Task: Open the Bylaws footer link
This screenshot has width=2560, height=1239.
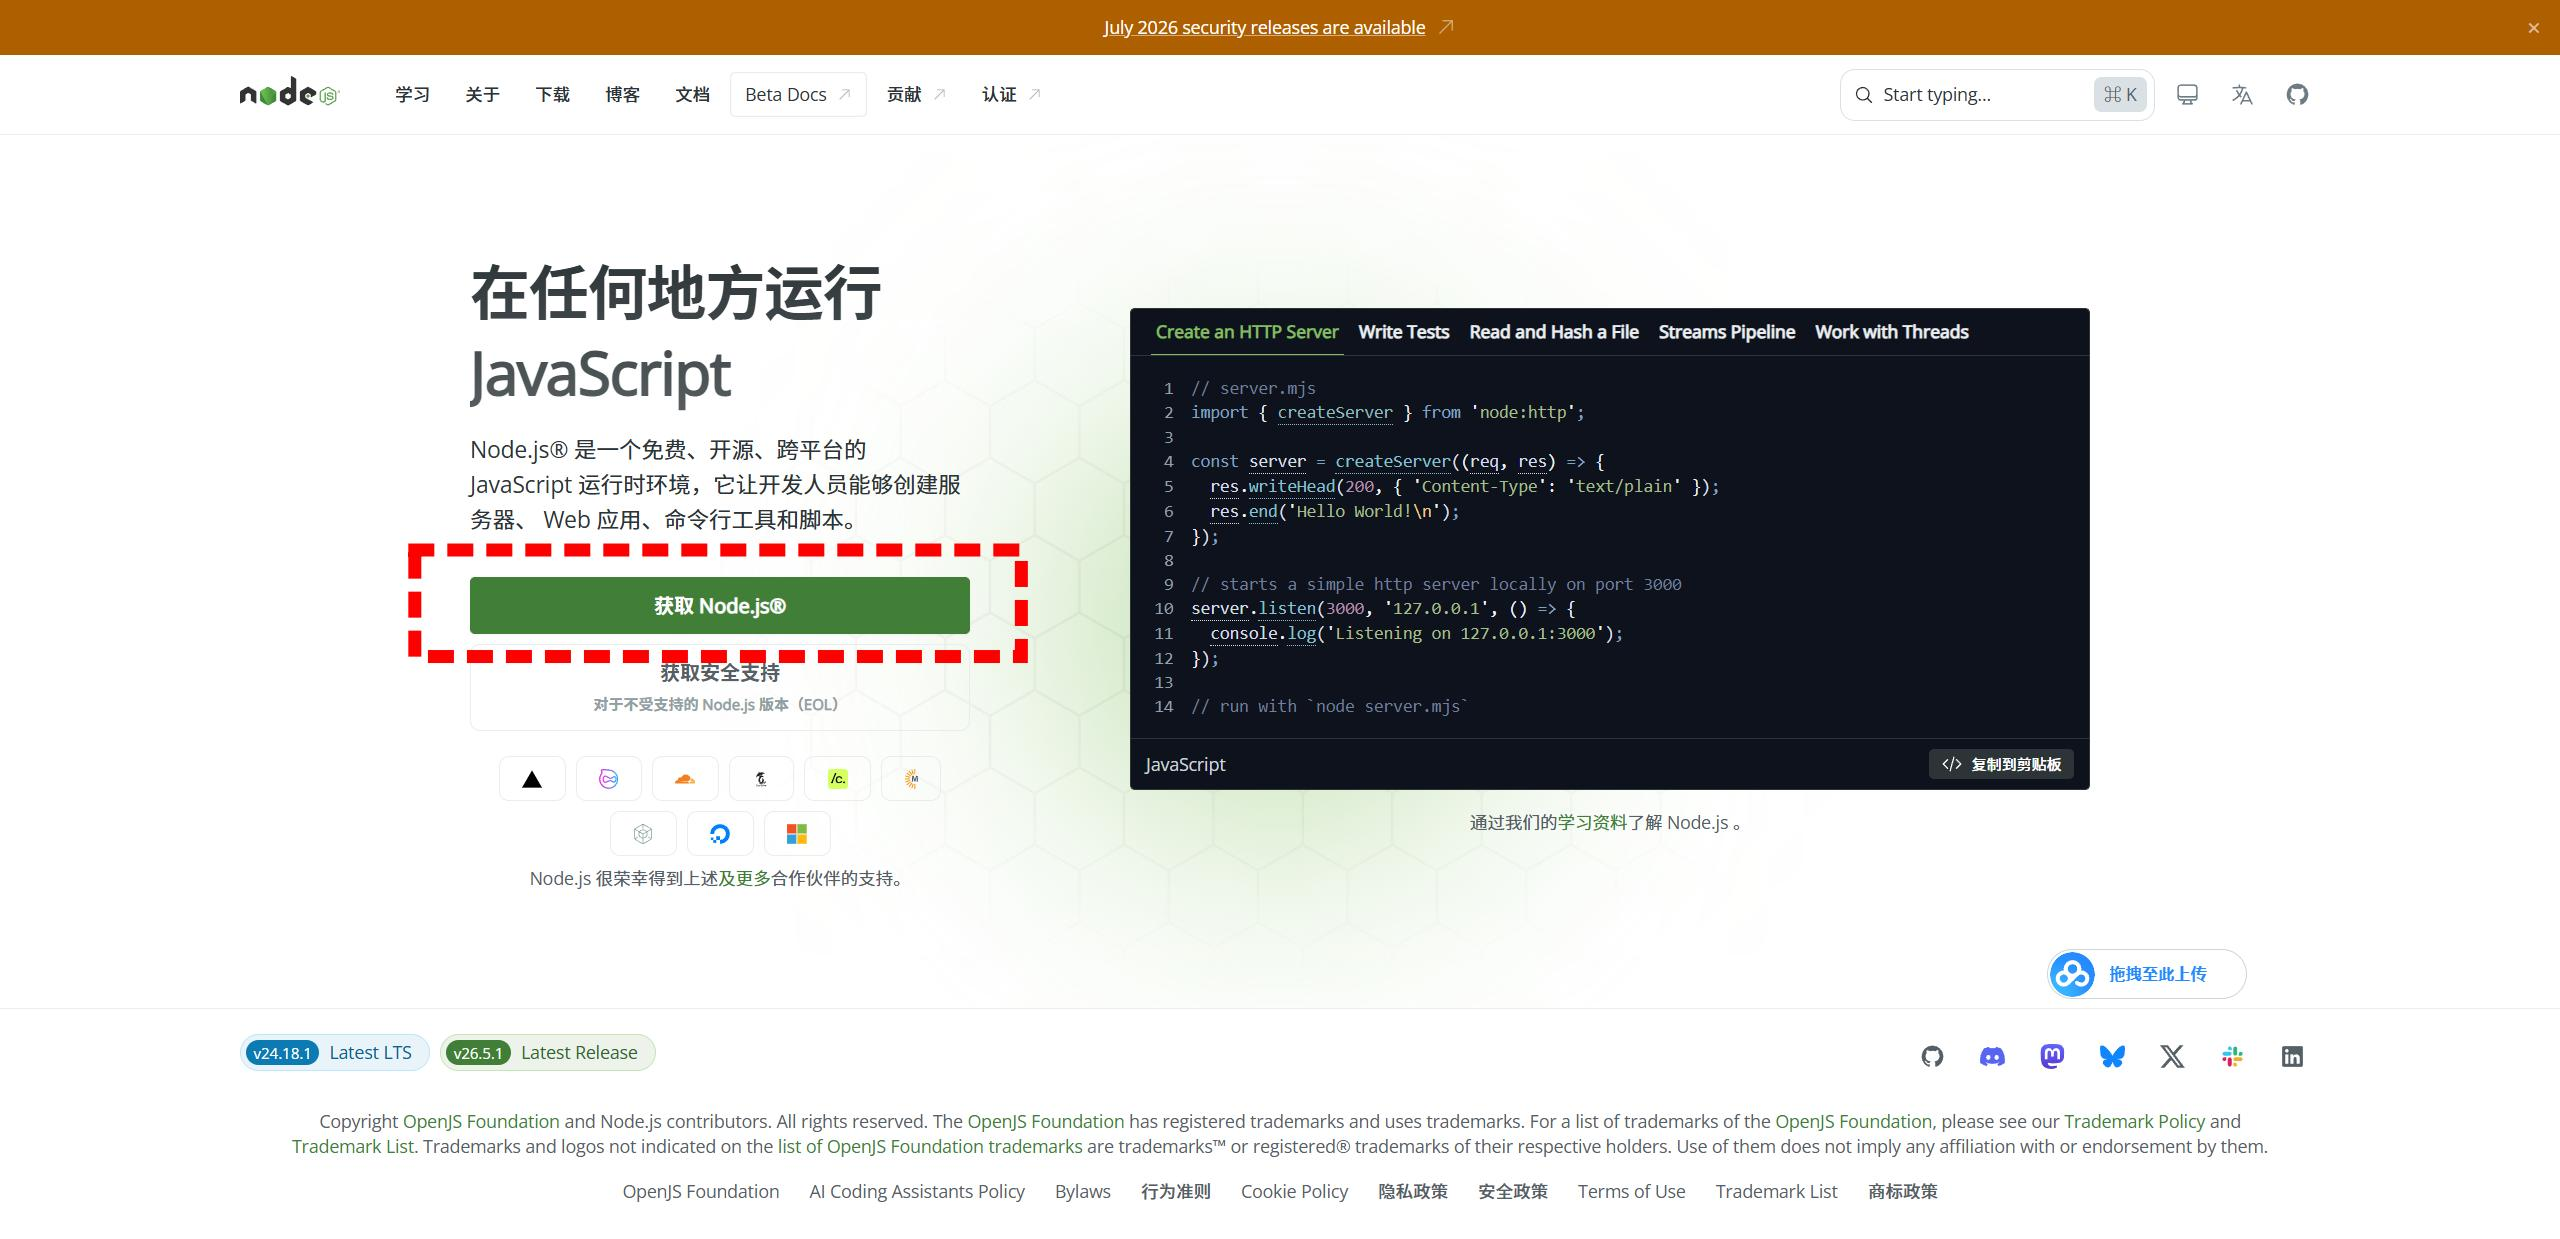Action: [1083, 1191]
